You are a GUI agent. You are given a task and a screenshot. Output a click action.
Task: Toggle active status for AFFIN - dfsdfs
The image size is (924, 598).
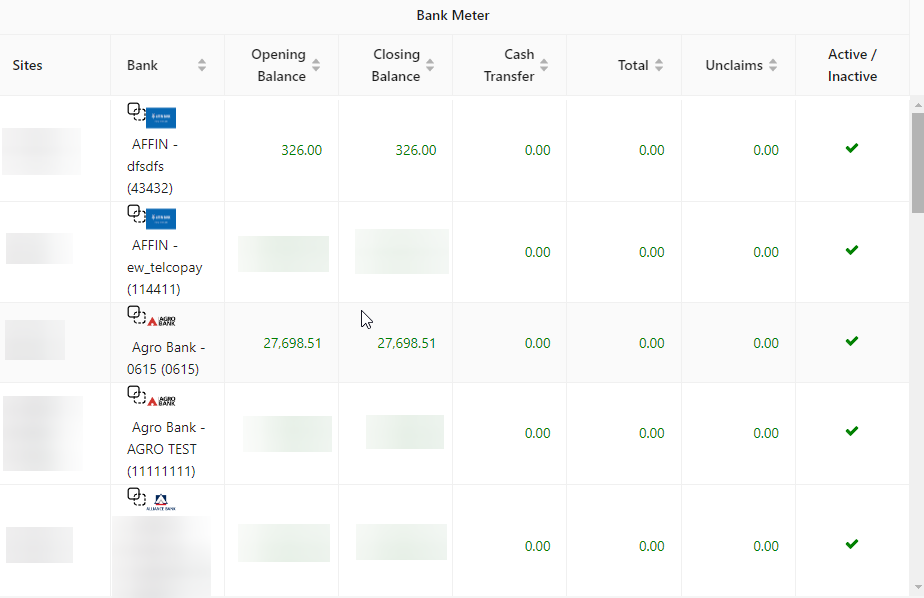pyautogui.click(x=851, y=148)
